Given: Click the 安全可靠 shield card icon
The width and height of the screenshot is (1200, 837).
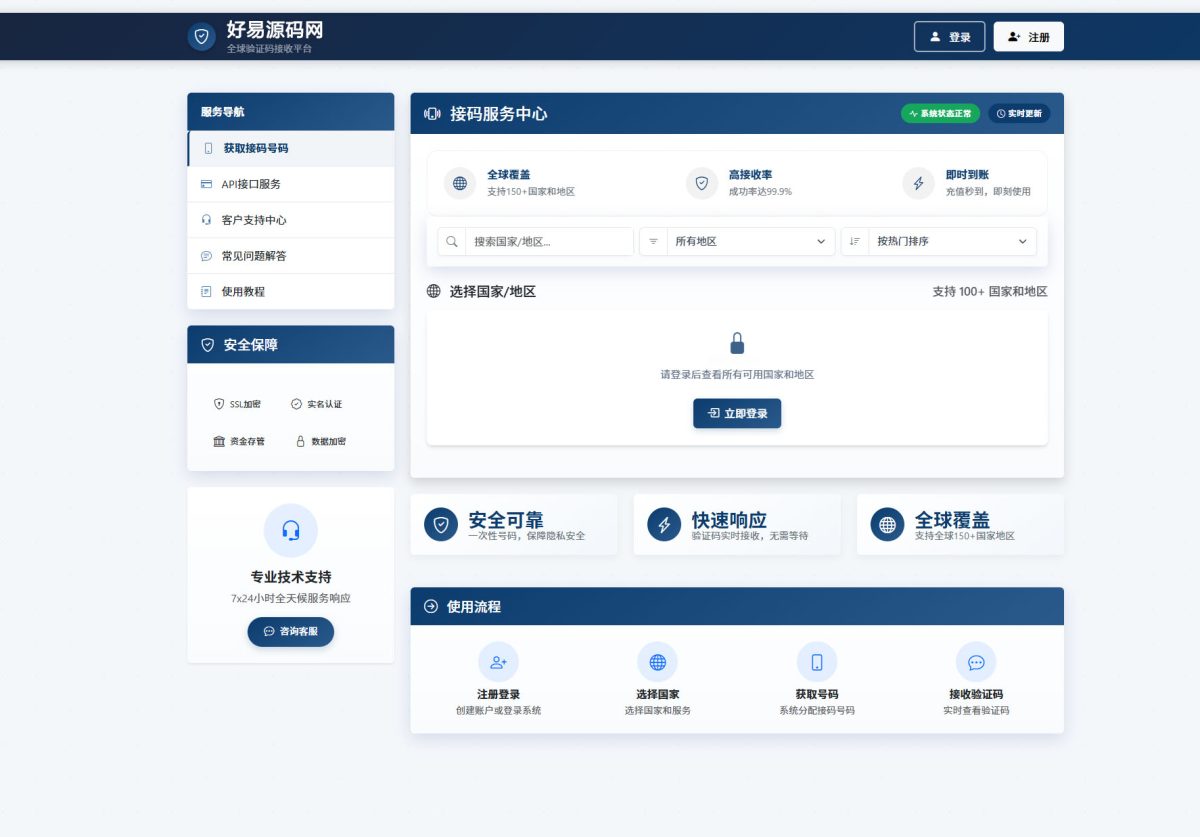Looking at the screenshot, I should coord(441,524).
